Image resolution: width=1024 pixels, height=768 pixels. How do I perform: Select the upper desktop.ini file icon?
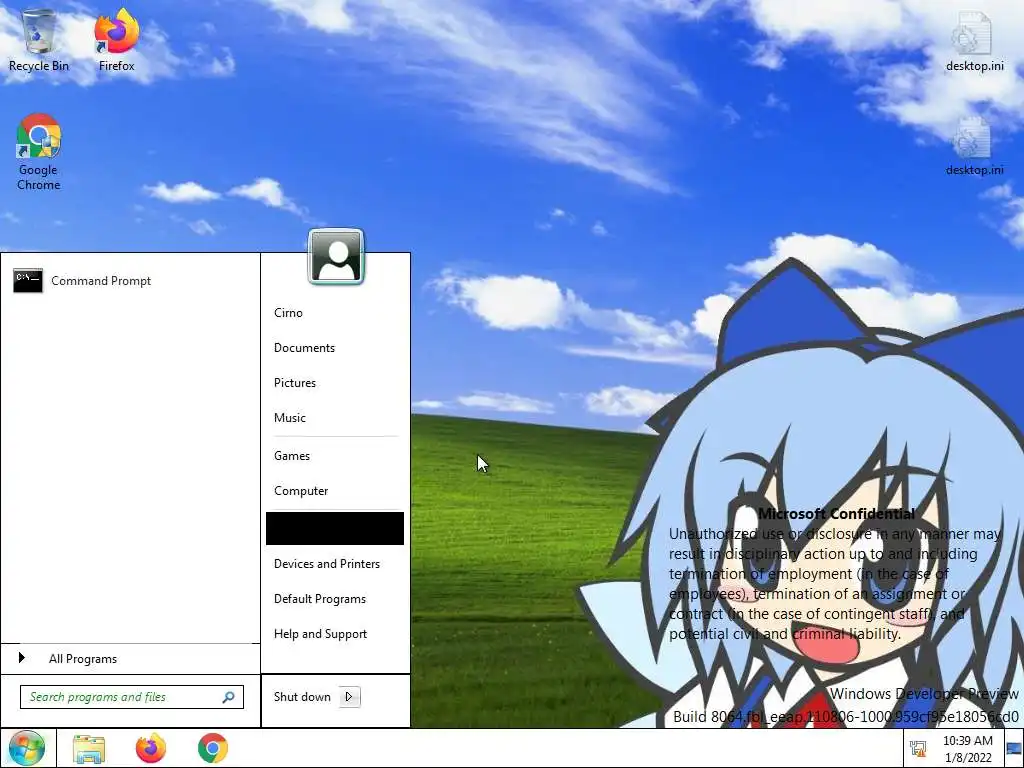pyautogui.click(x=974, y=40)
